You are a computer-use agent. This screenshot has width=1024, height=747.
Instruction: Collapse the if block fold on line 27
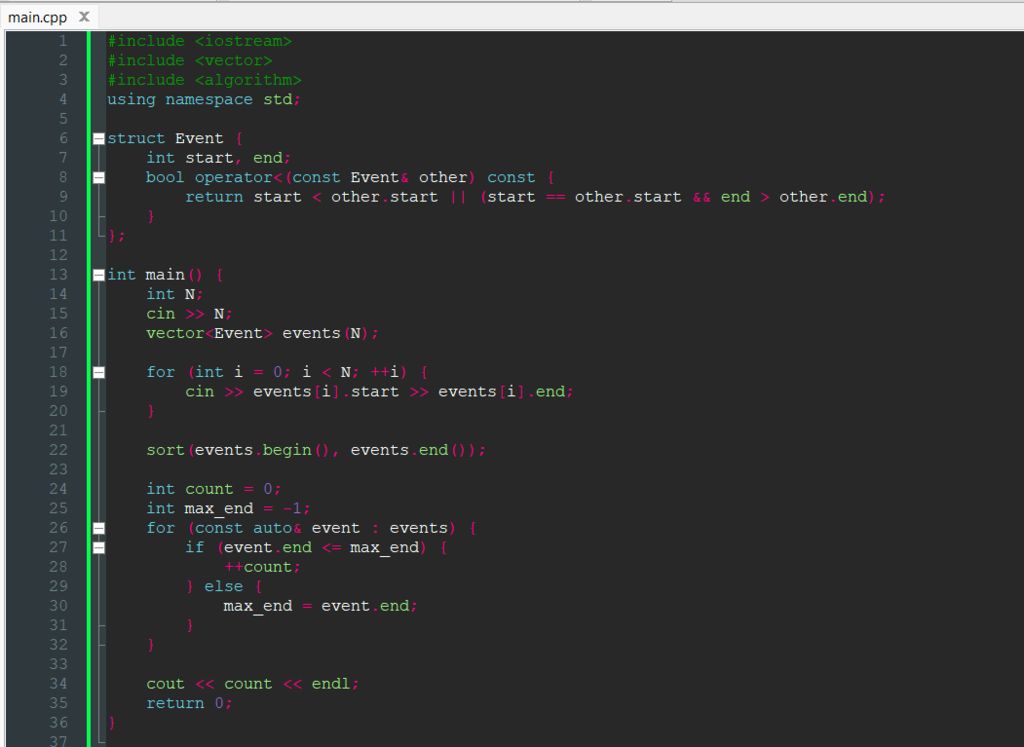[x=99, y=548]
